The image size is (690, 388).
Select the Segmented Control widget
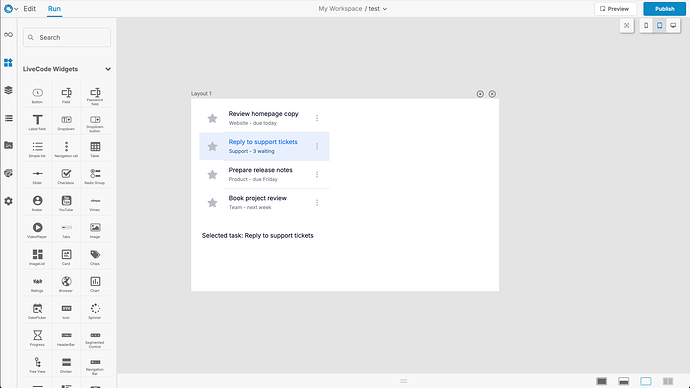(95, 338)
